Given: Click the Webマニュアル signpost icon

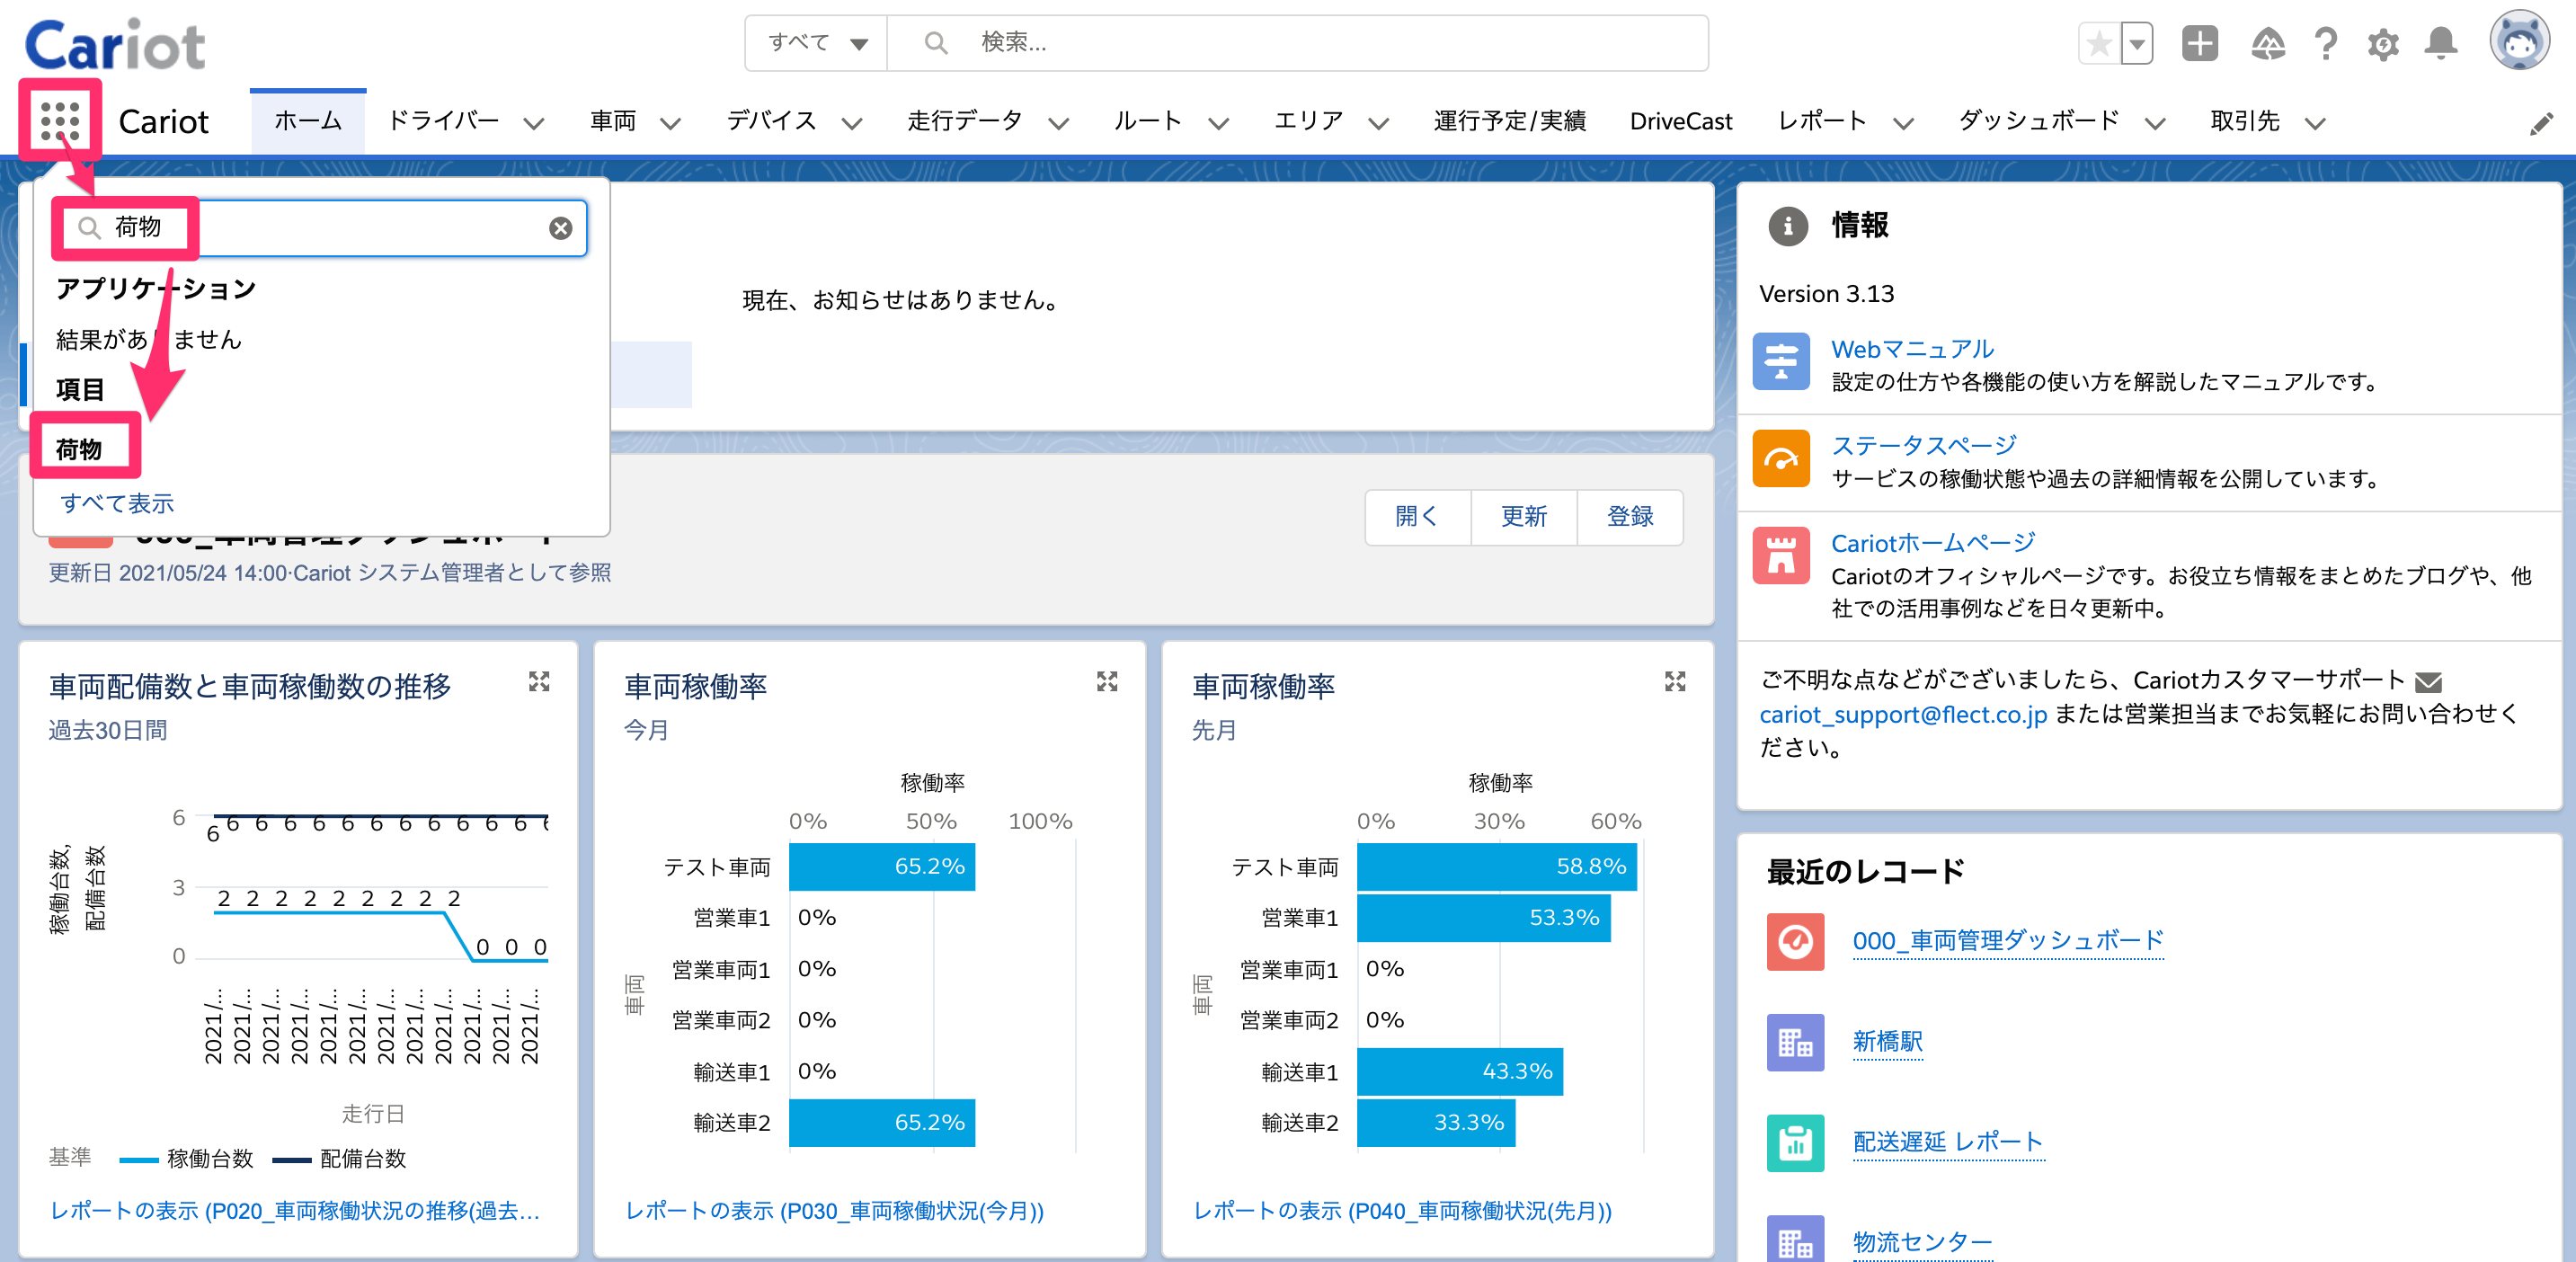Looking at the screenshot, I should click(1781, 361).
